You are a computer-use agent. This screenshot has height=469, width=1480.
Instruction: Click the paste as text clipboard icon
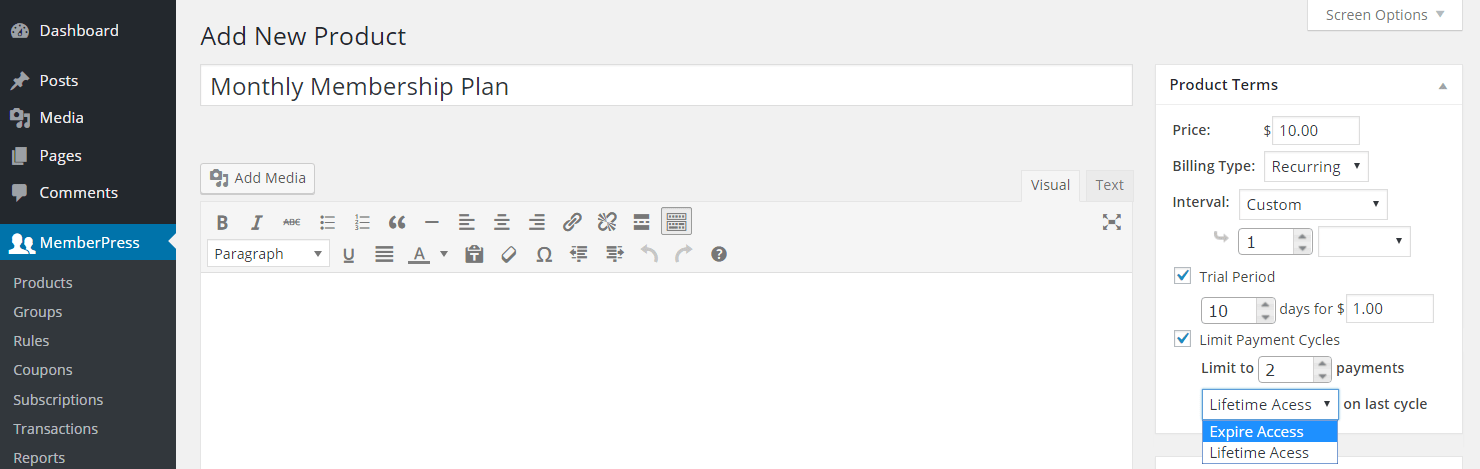[x=474, y=254]
